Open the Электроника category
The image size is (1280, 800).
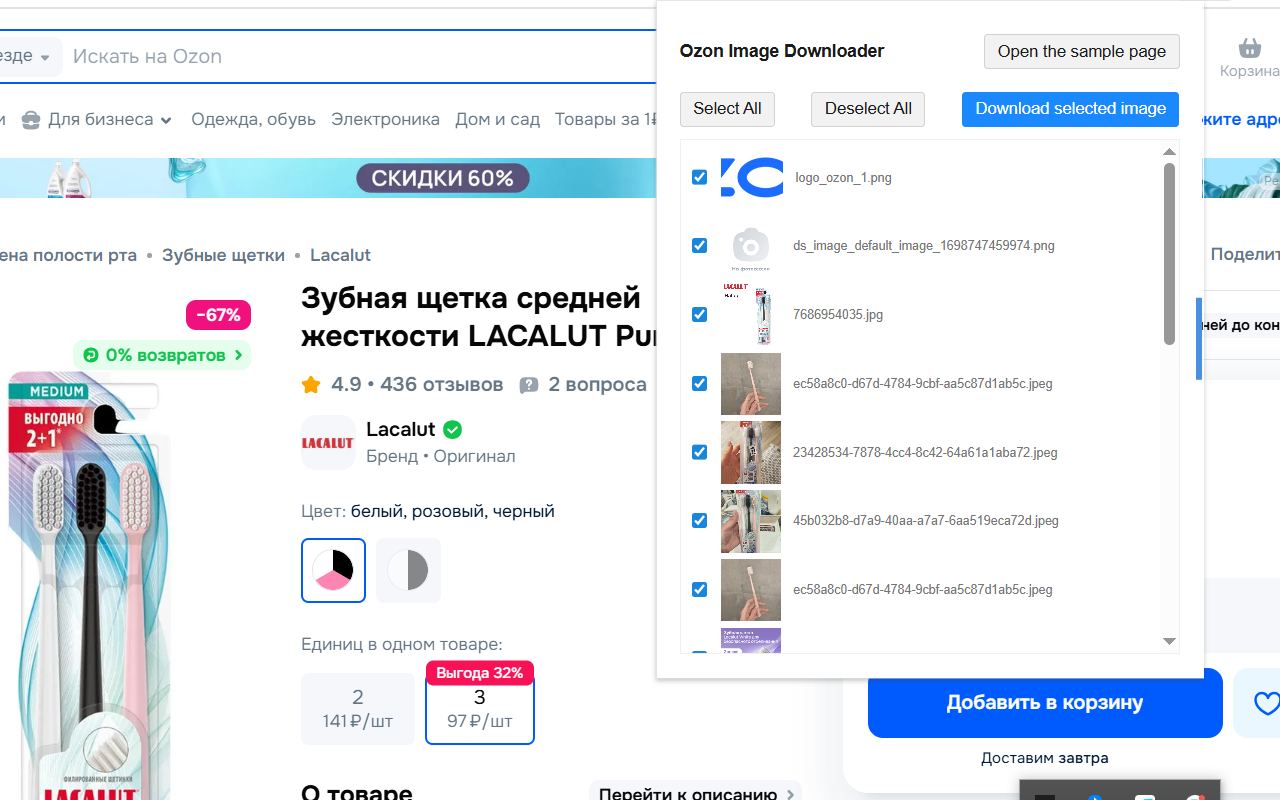pyautogui.click(x=386, y=119)
